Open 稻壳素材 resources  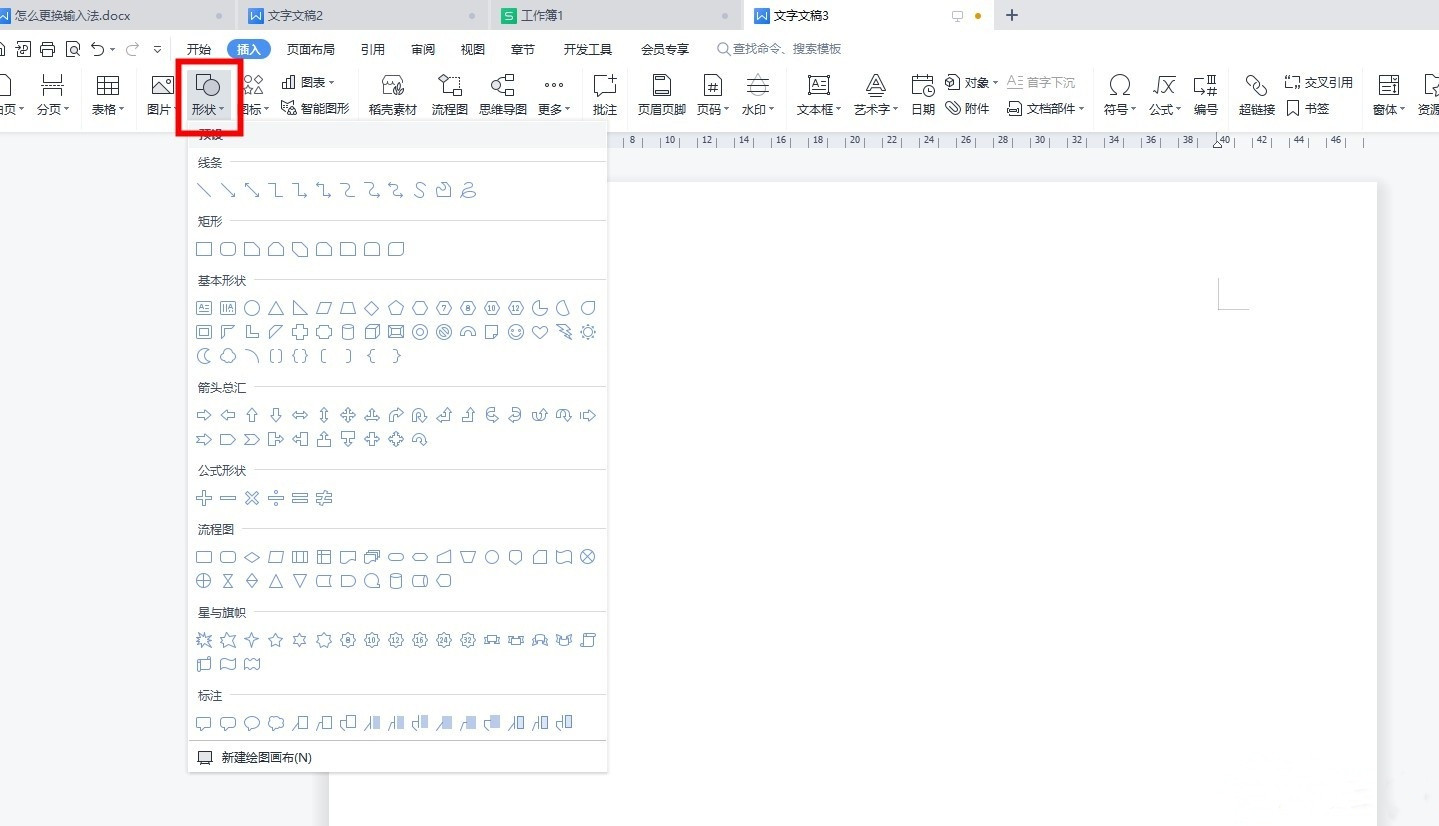(x=393, y=95)
